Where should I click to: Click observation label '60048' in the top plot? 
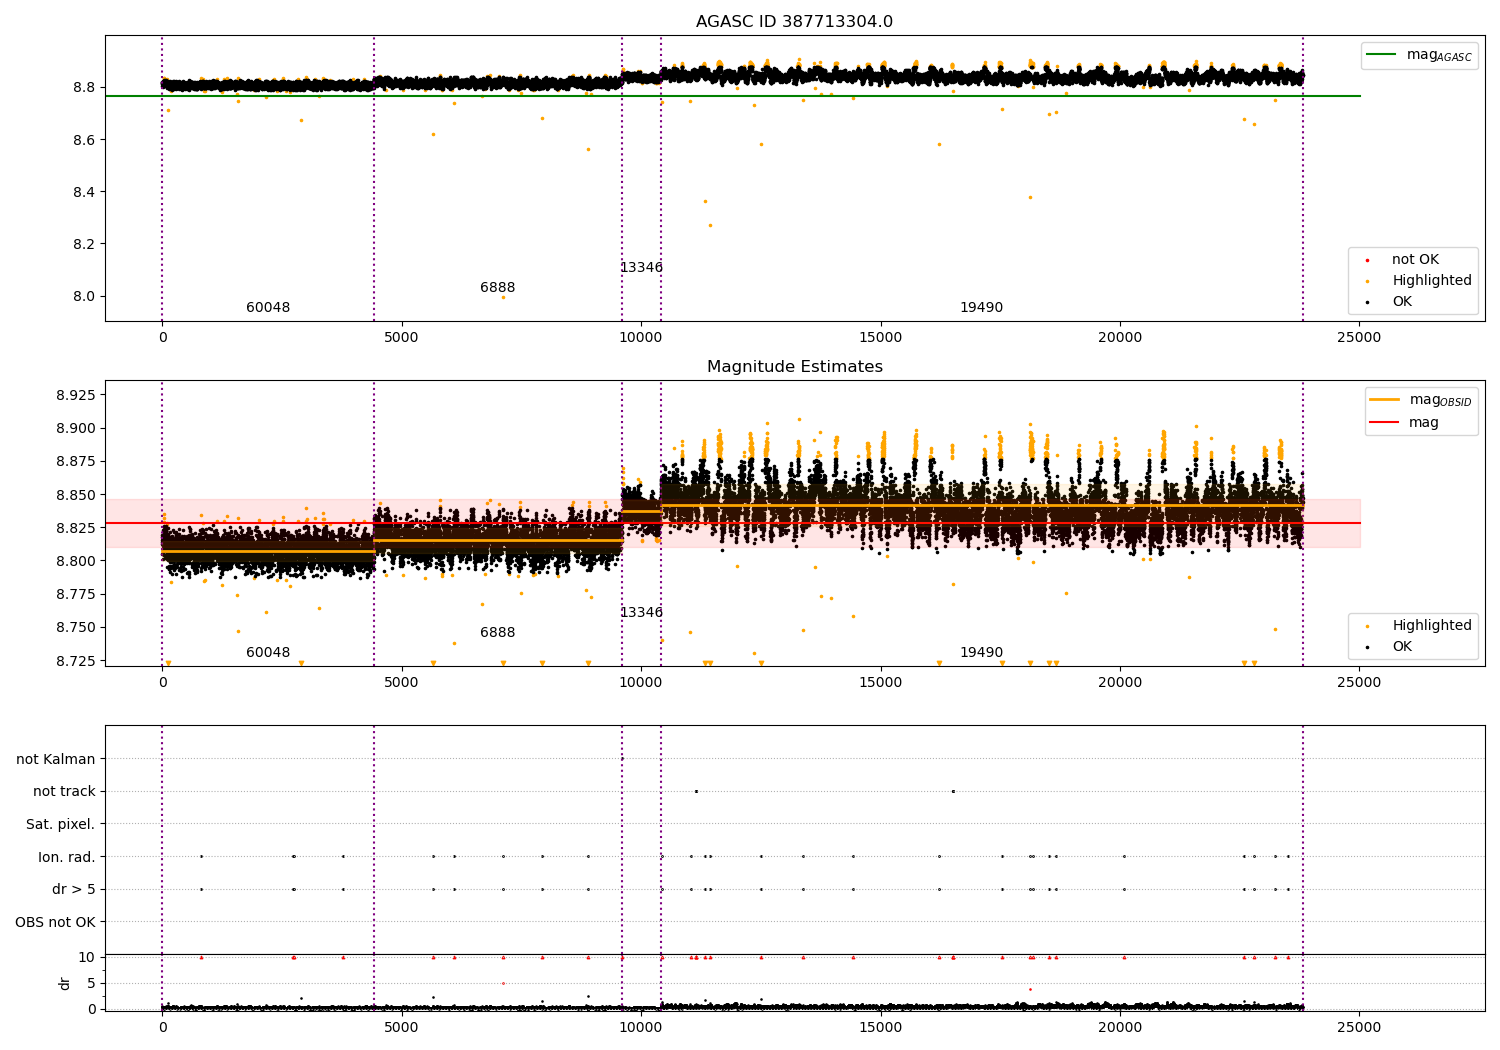(x=268, y=308)
